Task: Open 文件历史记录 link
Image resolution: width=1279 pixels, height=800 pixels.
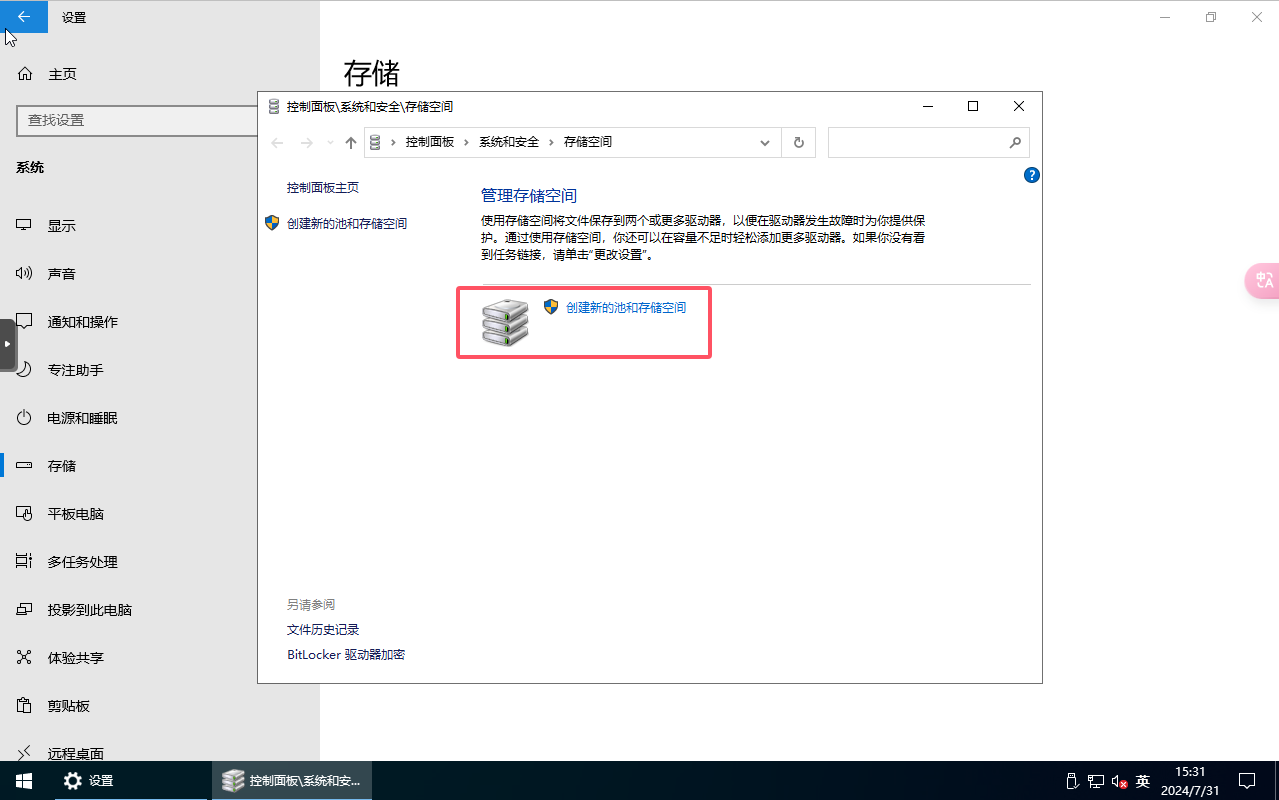Action: point(322,630)
